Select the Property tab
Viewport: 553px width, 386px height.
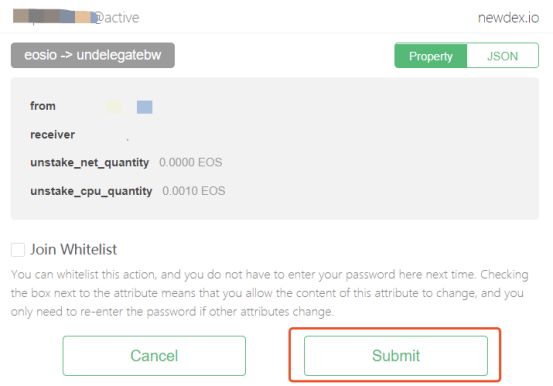(431, 56)
